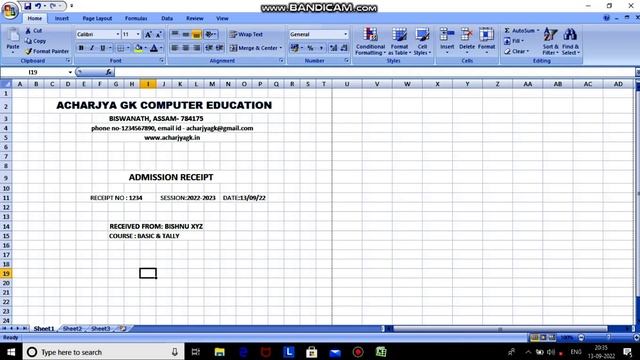640x360 pixels.
Task: Open the text orientation options
Action: coord(211,34)
